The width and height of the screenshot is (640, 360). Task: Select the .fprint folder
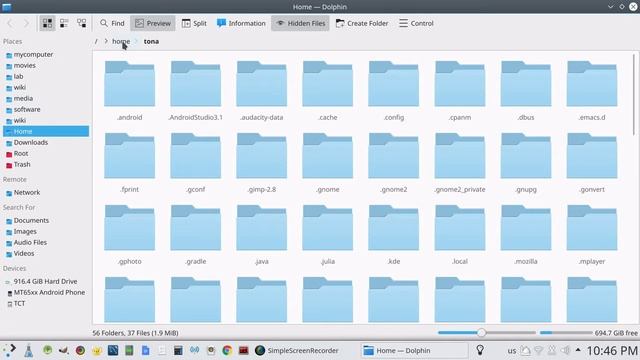pyautogui.click(x=129, y=163)
